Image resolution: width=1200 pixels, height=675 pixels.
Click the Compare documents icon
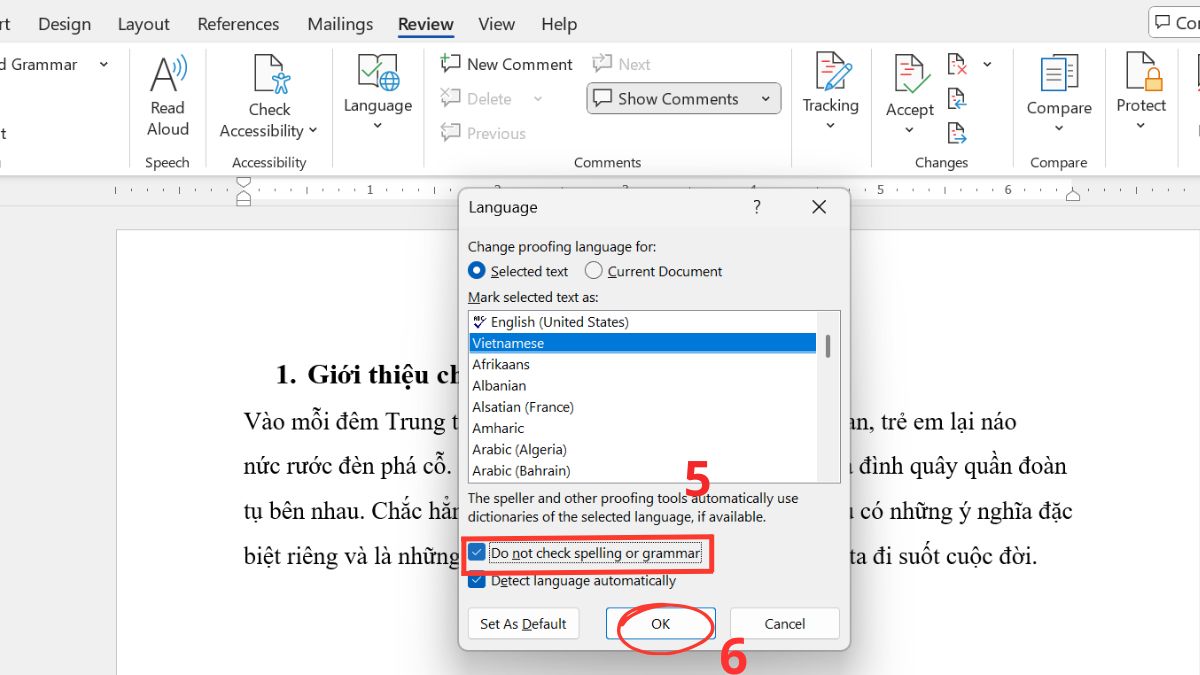(x=1059, y=73)
